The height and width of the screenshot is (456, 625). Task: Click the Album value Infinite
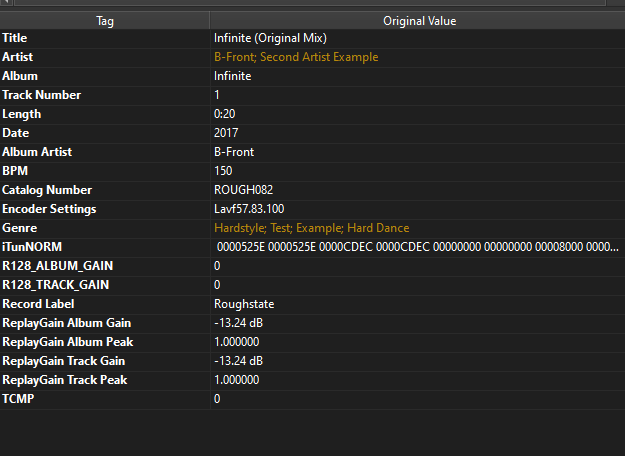click(232, 76)
